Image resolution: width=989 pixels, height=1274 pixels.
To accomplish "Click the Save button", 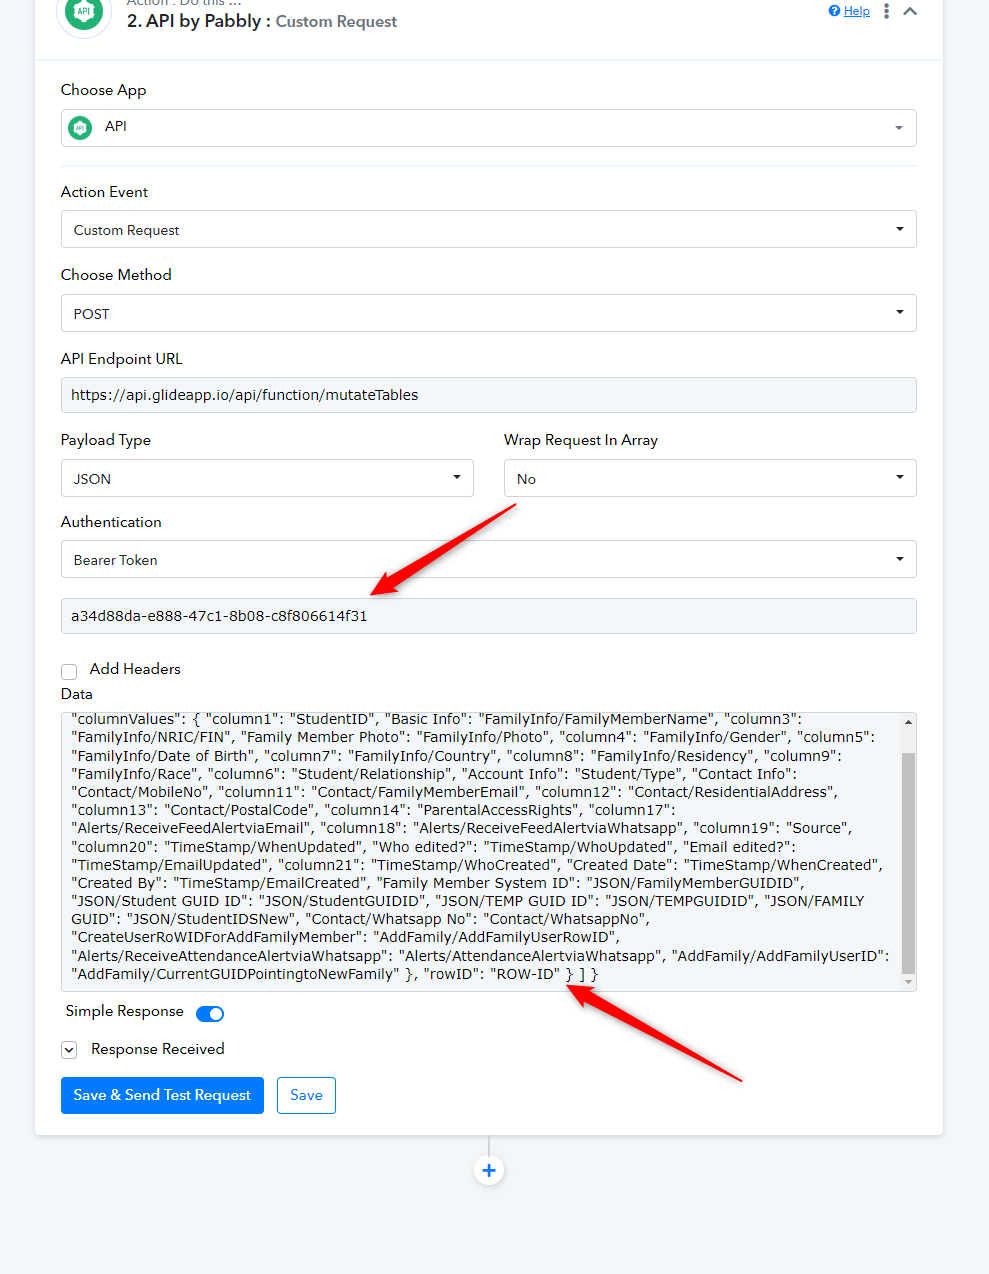I will [306, 1095].
